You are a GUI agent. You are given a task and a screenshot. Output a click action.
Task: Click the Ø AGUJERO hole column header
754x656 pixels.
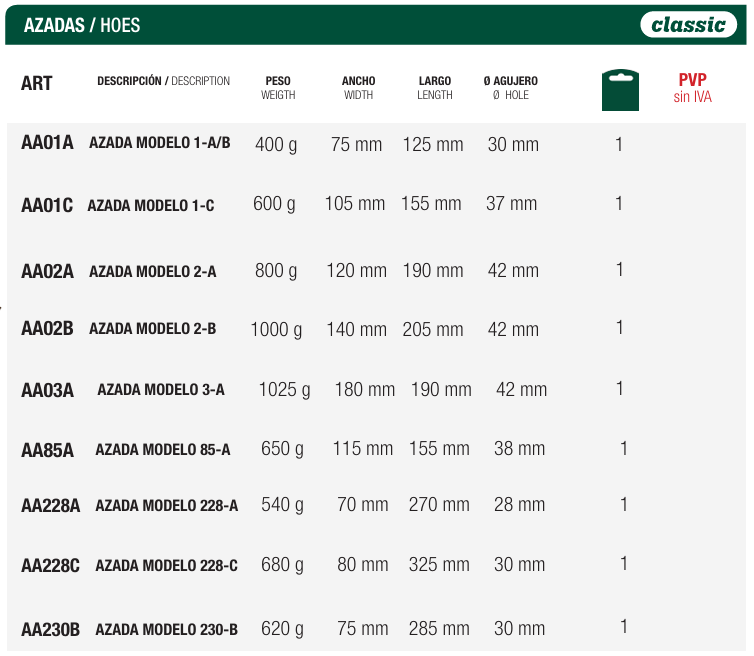pos(510,88)
